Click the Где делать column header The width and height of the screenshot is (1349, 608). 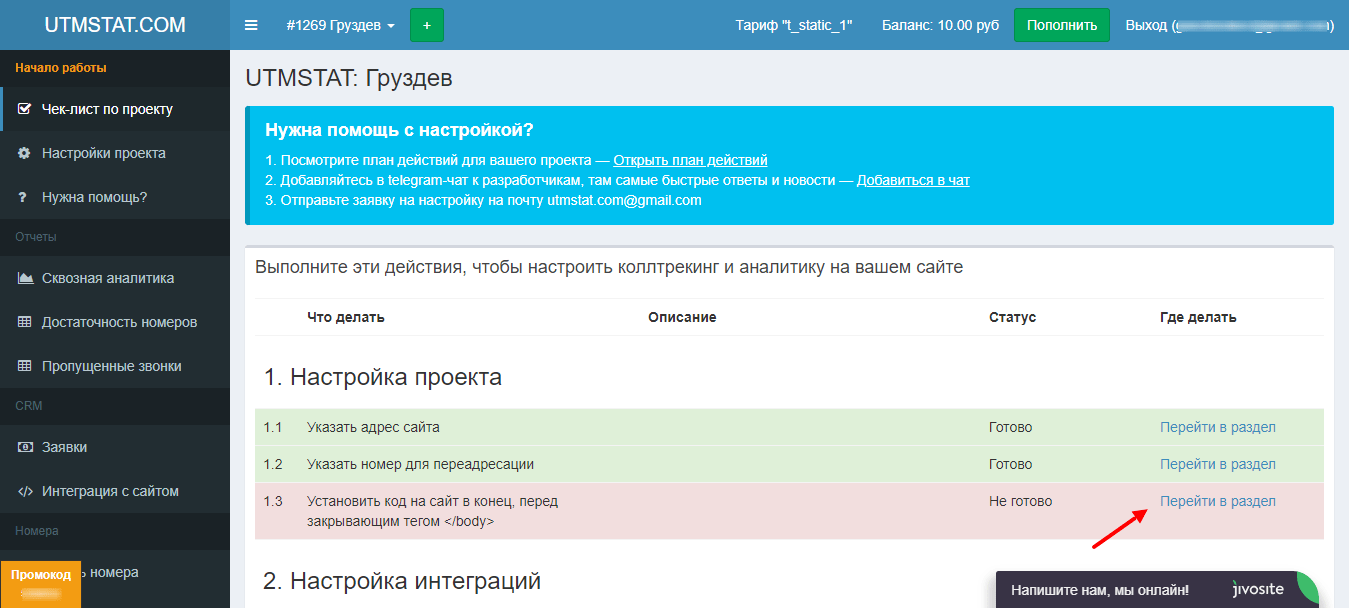(x=1198, y=317)
